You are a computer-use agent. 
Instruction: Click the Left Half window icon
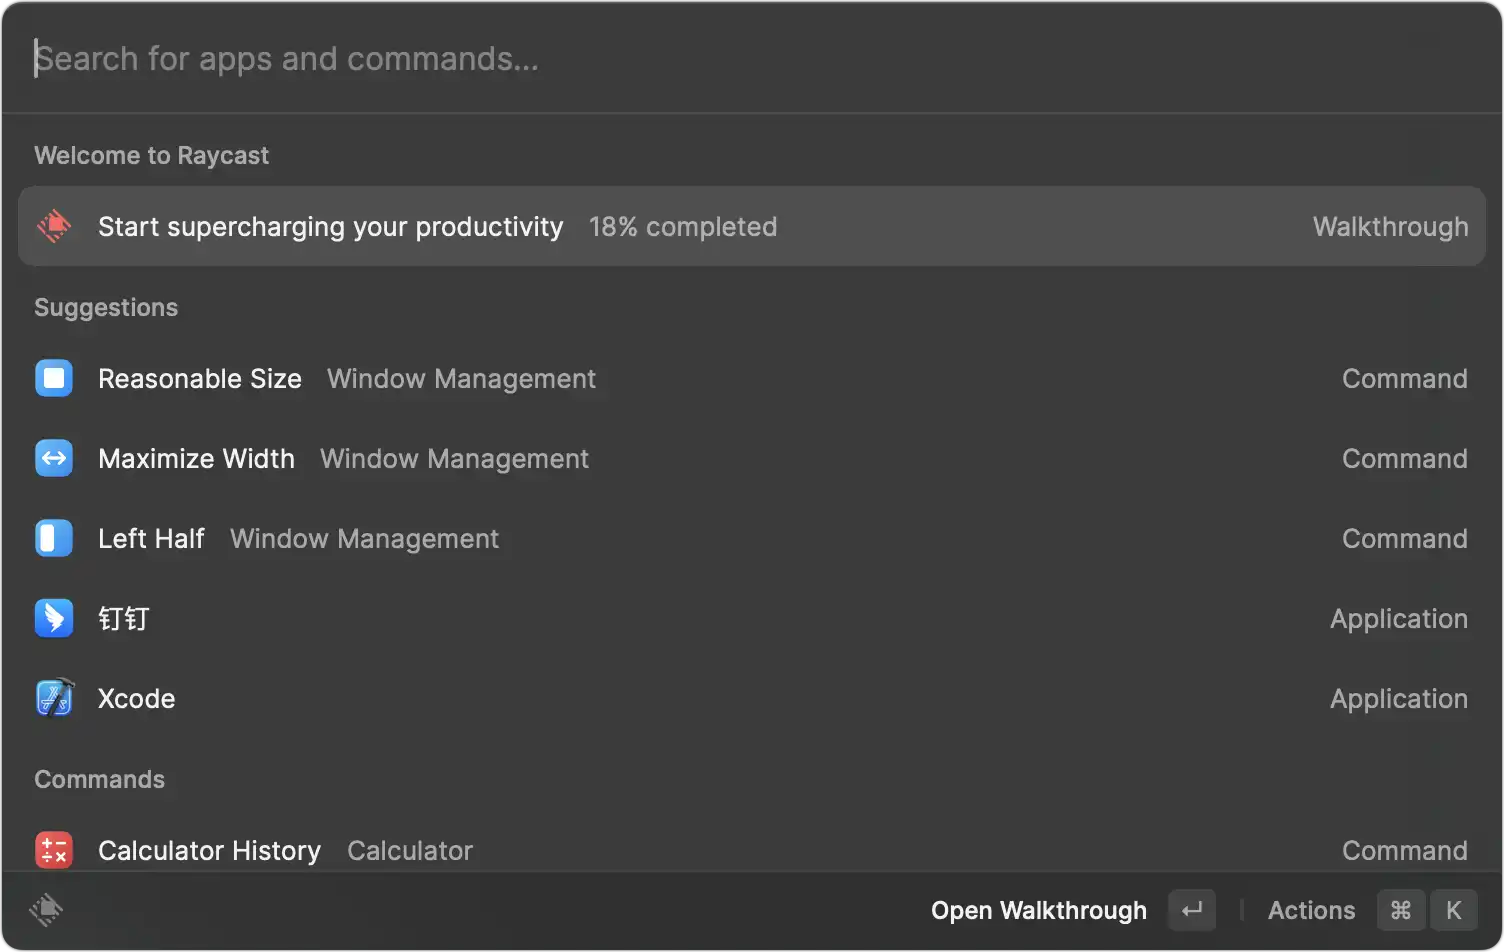tap(54, 539)
